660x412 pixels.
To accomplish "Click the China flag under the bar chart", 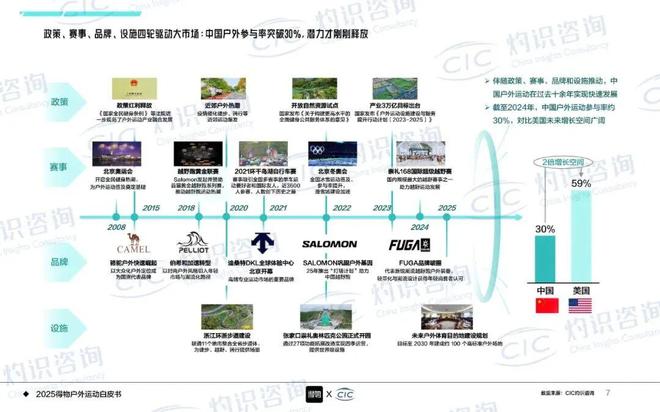I will [547, 306].
